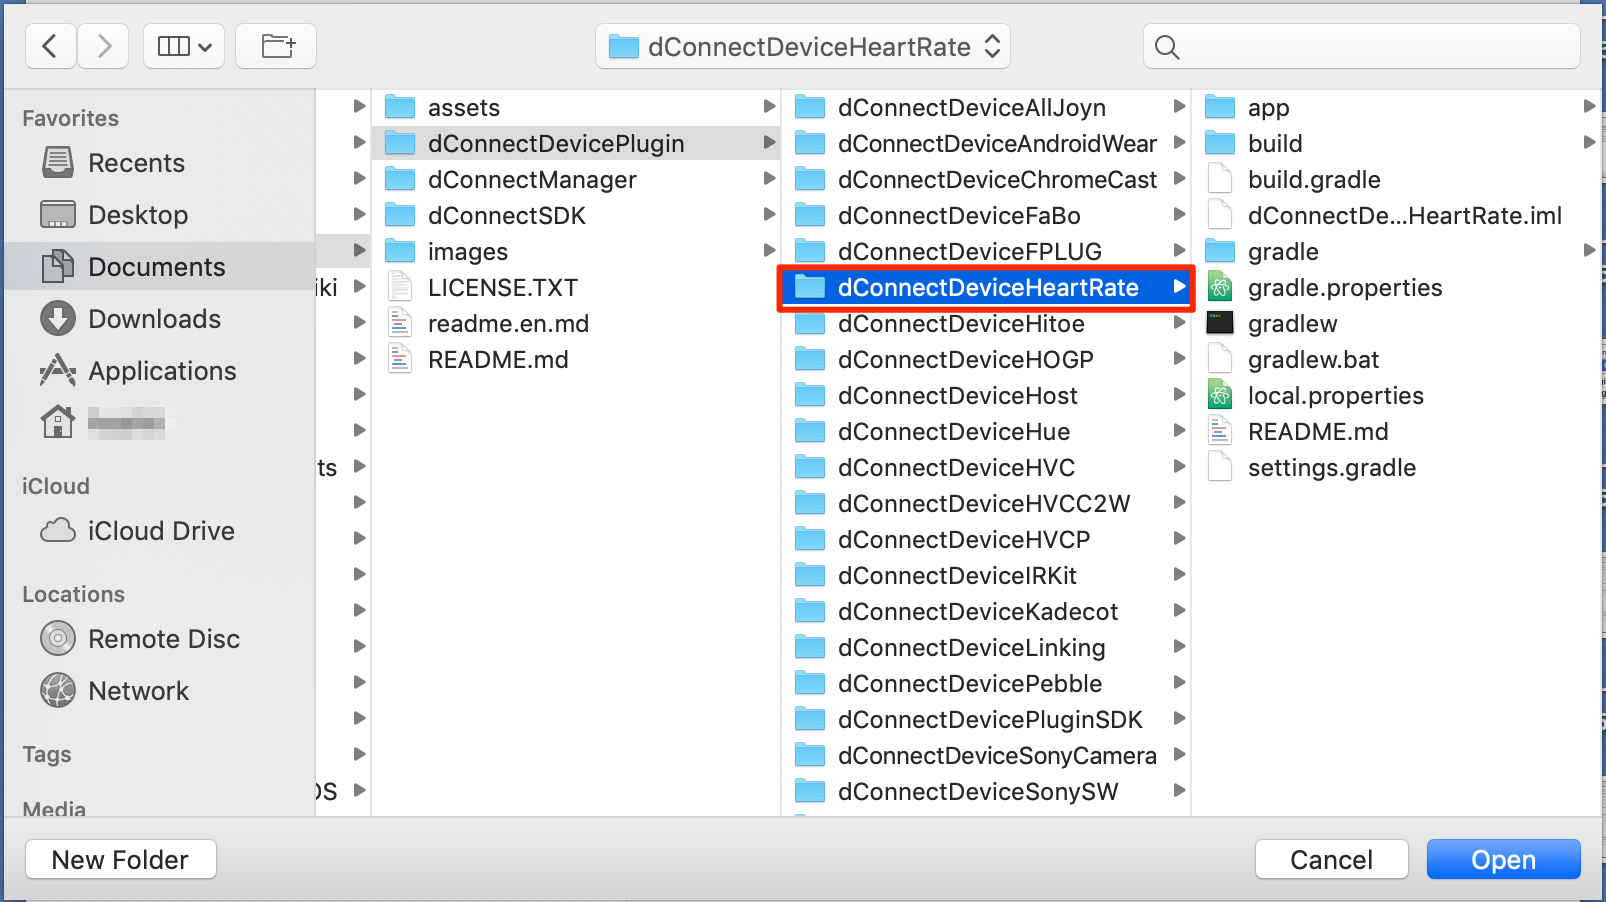This screenshot has width=1606, height=902.
Task: Select iCloud Drive in the sidebar
Action: pyautogui.click(x=161, y=531)
